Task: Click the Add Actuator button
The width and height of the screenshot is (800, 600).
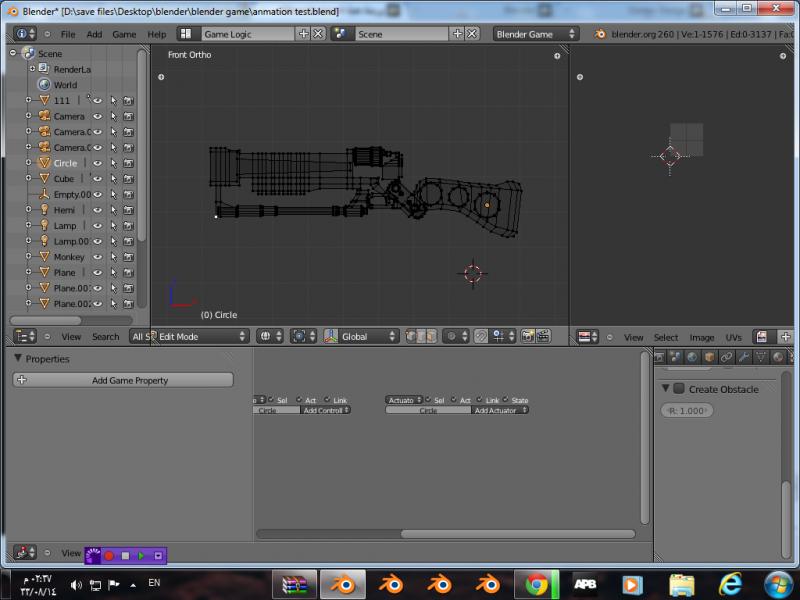Action: click(500, 411)
